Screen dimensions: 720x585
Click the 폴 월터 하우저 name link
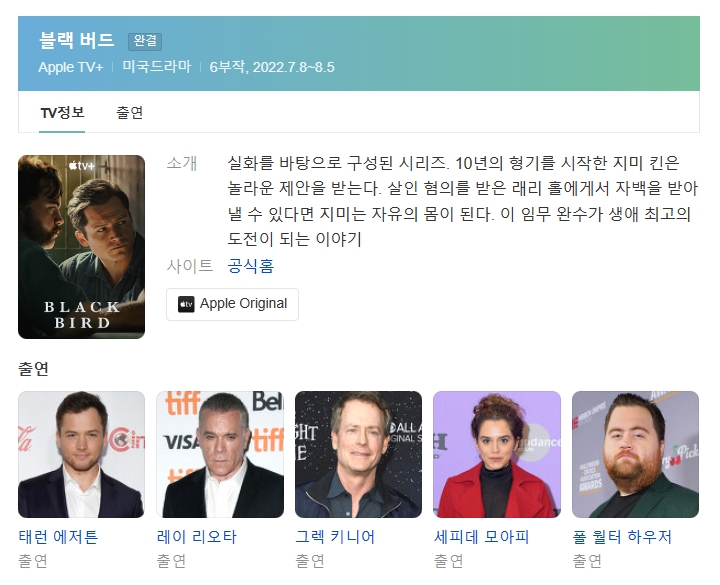pos(622,537)
